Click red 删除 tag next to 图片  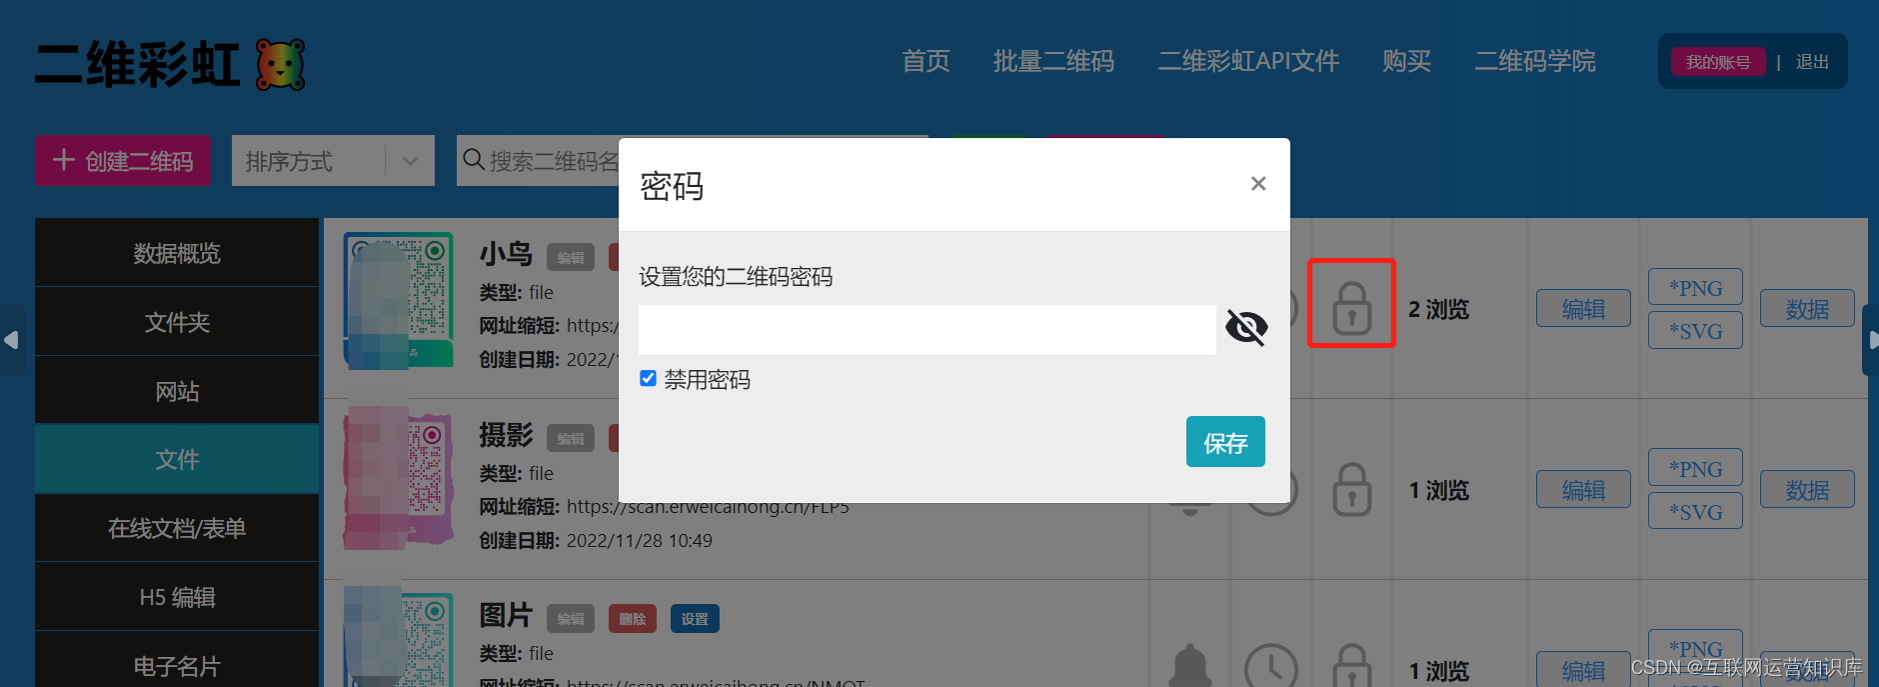coord(632,619)
